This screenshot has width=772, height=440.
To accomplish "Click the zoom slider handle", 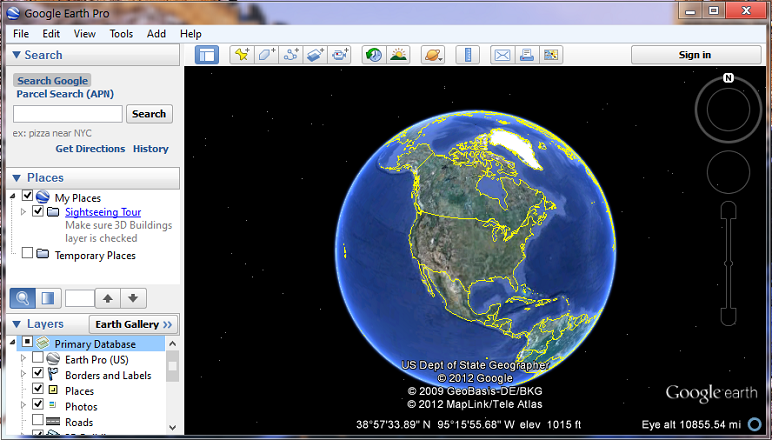I will [728, 263].
